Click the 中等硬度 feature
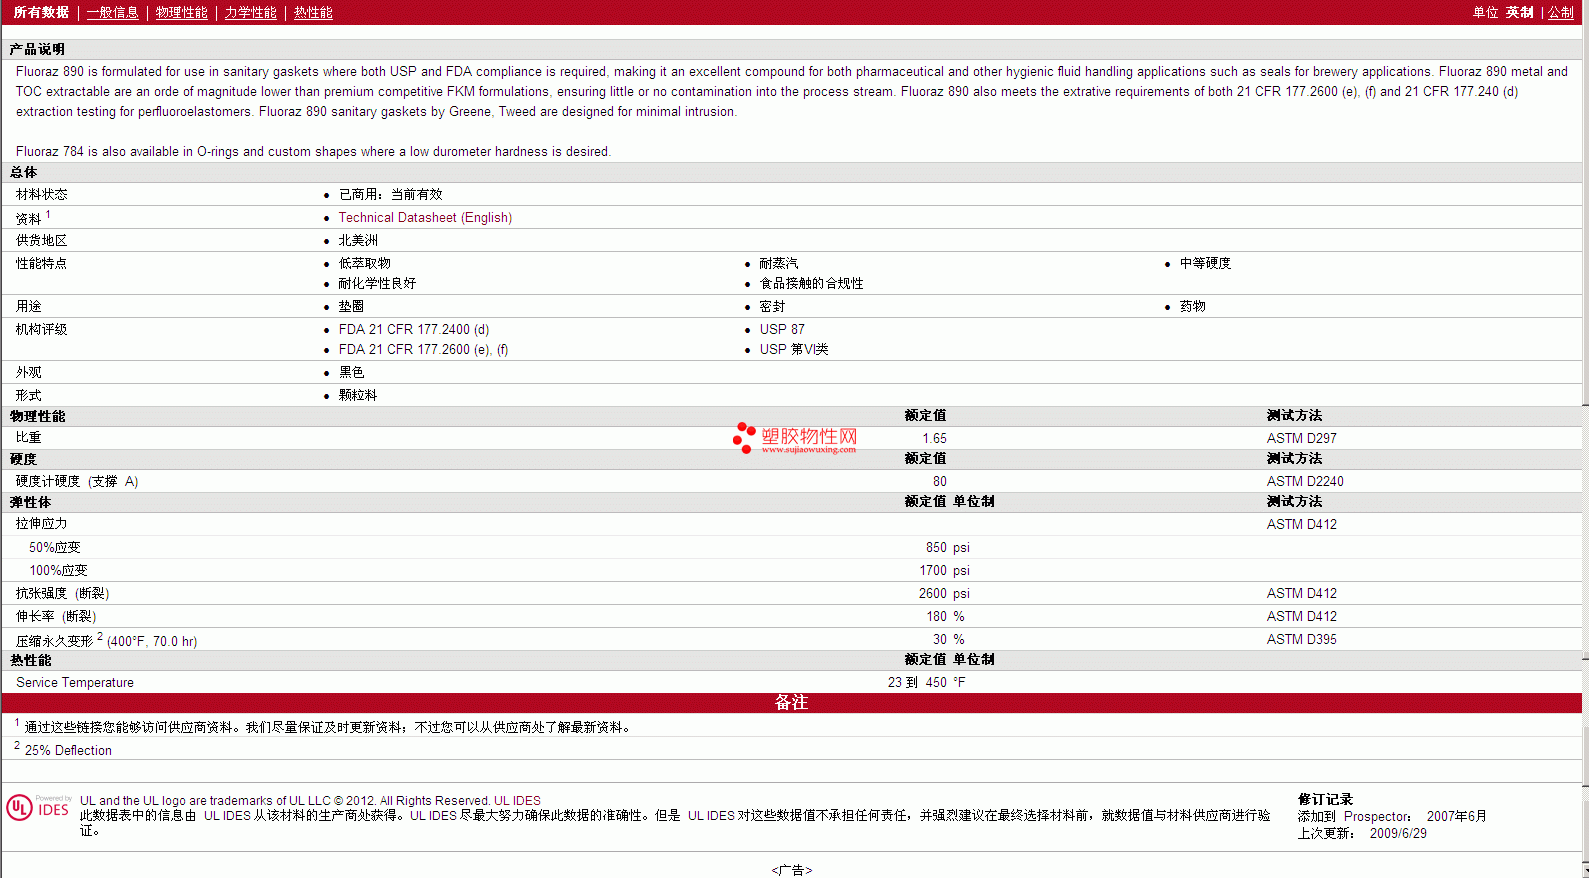Screen dimensions: 1589x878 click(1205, 263)
